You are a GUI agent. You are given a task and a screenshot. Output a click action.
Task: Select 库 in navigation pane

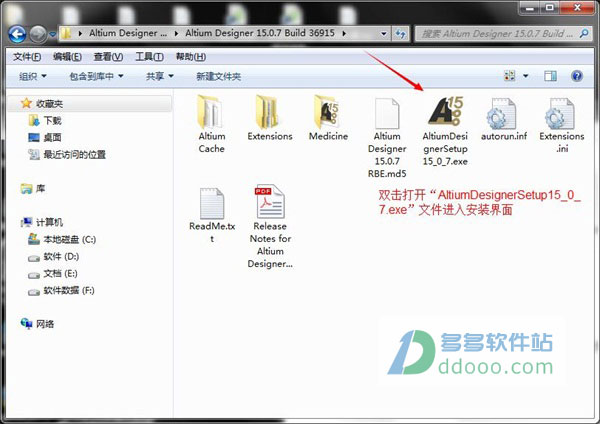[x=40, y=189]
